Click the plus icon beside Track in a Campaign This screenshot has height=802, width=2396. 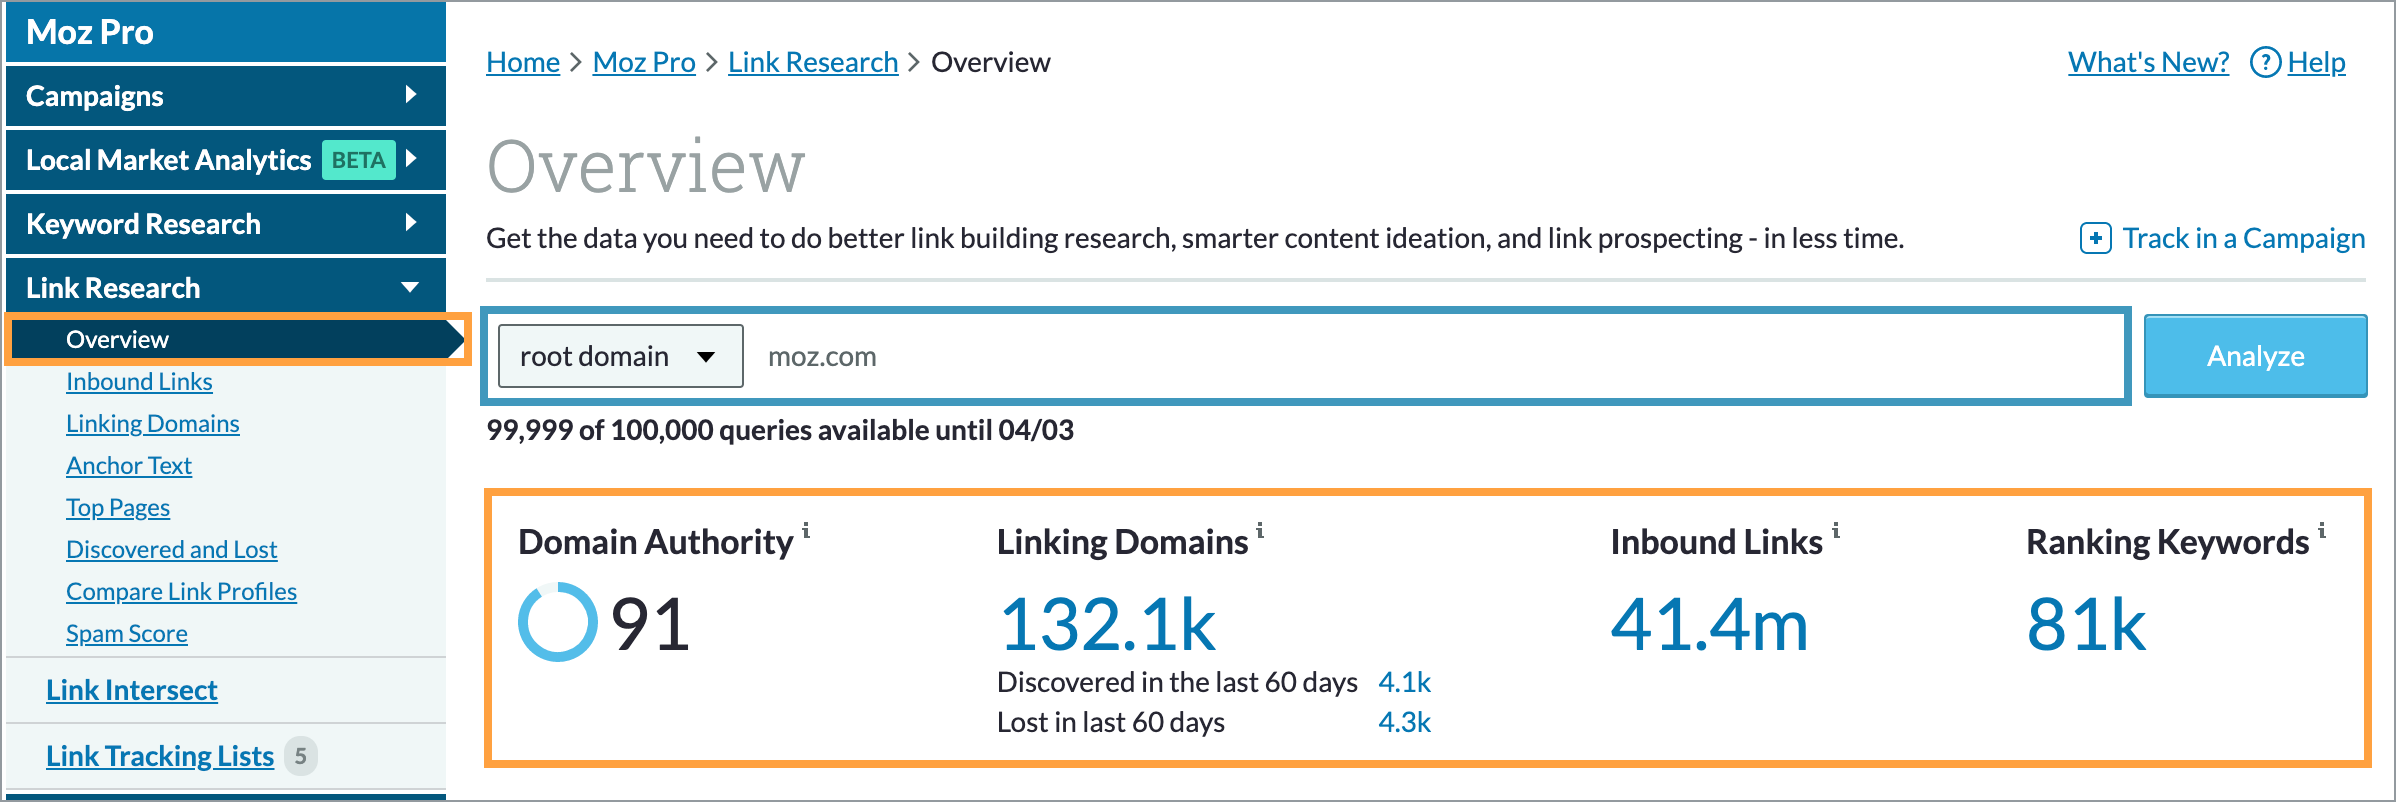[x=2094, y=239]
